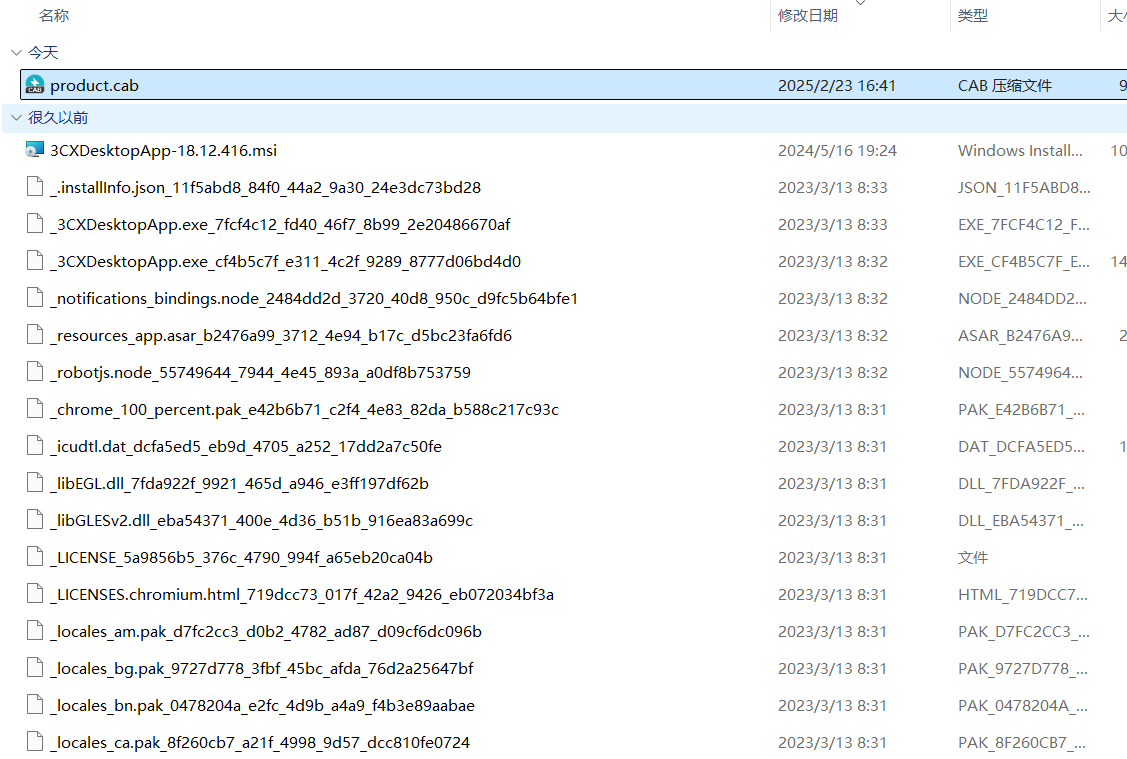This screenshot has height=759, width=1127.
Task: Select _libEGL.dll_7fda922f file name
Action: coord(239,484)
